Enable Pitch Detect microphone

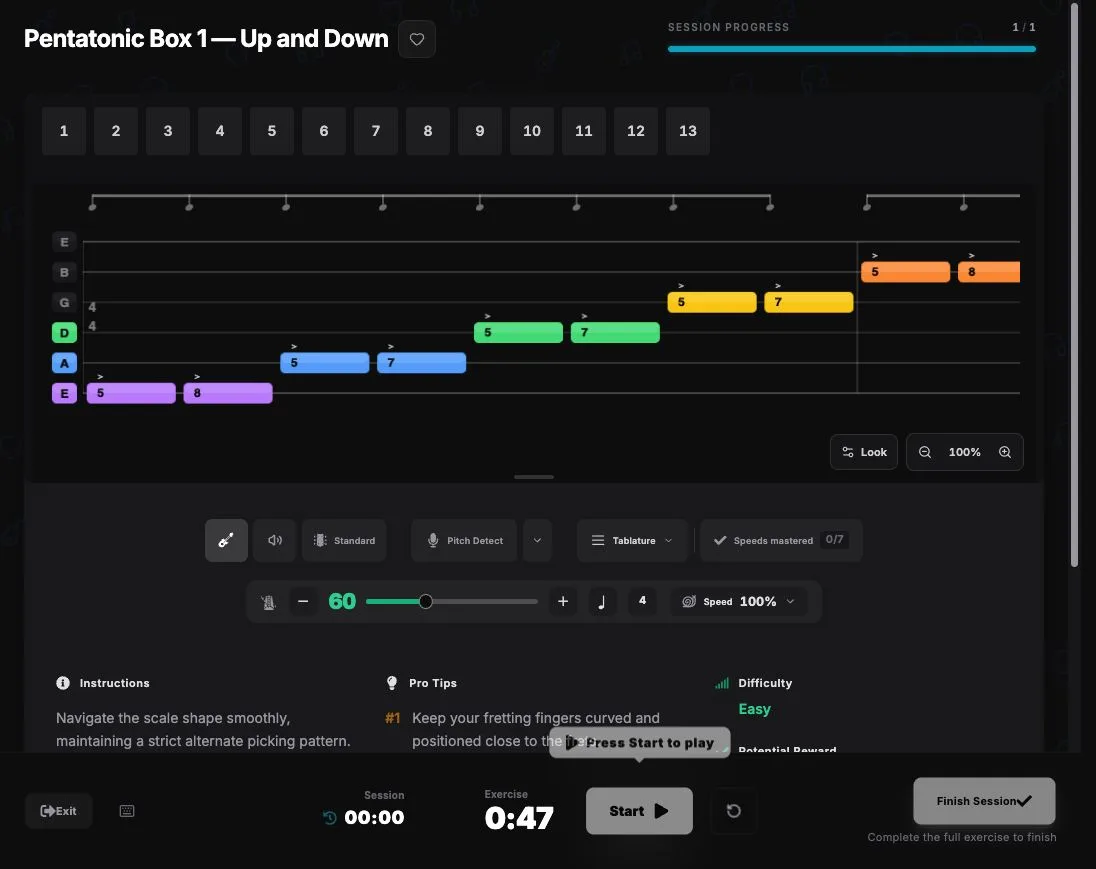point(464,540)
